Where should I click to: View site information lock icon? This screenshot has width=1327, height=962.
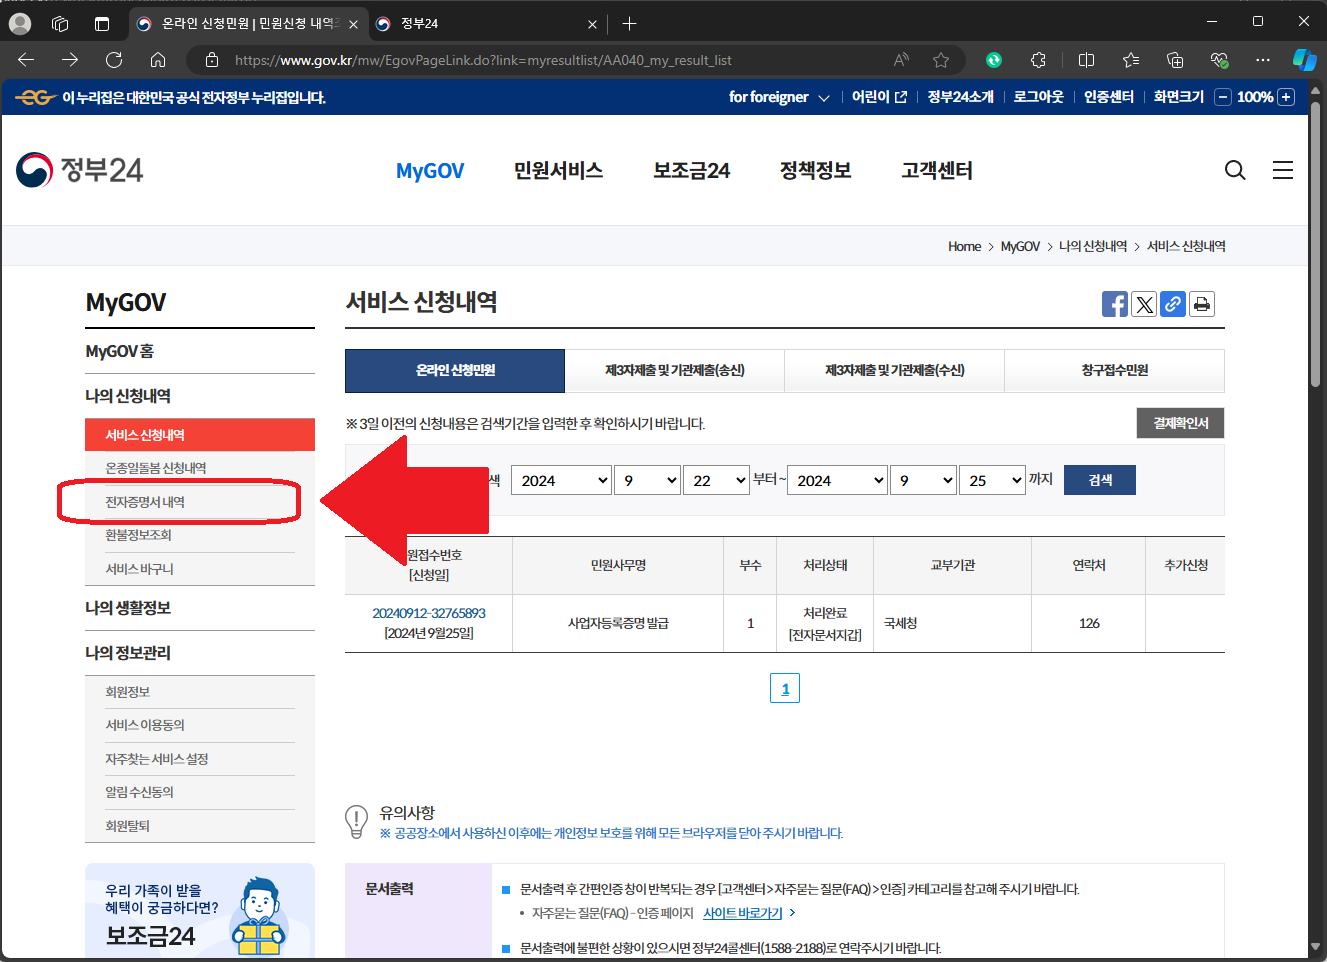(x=212, y=60)
